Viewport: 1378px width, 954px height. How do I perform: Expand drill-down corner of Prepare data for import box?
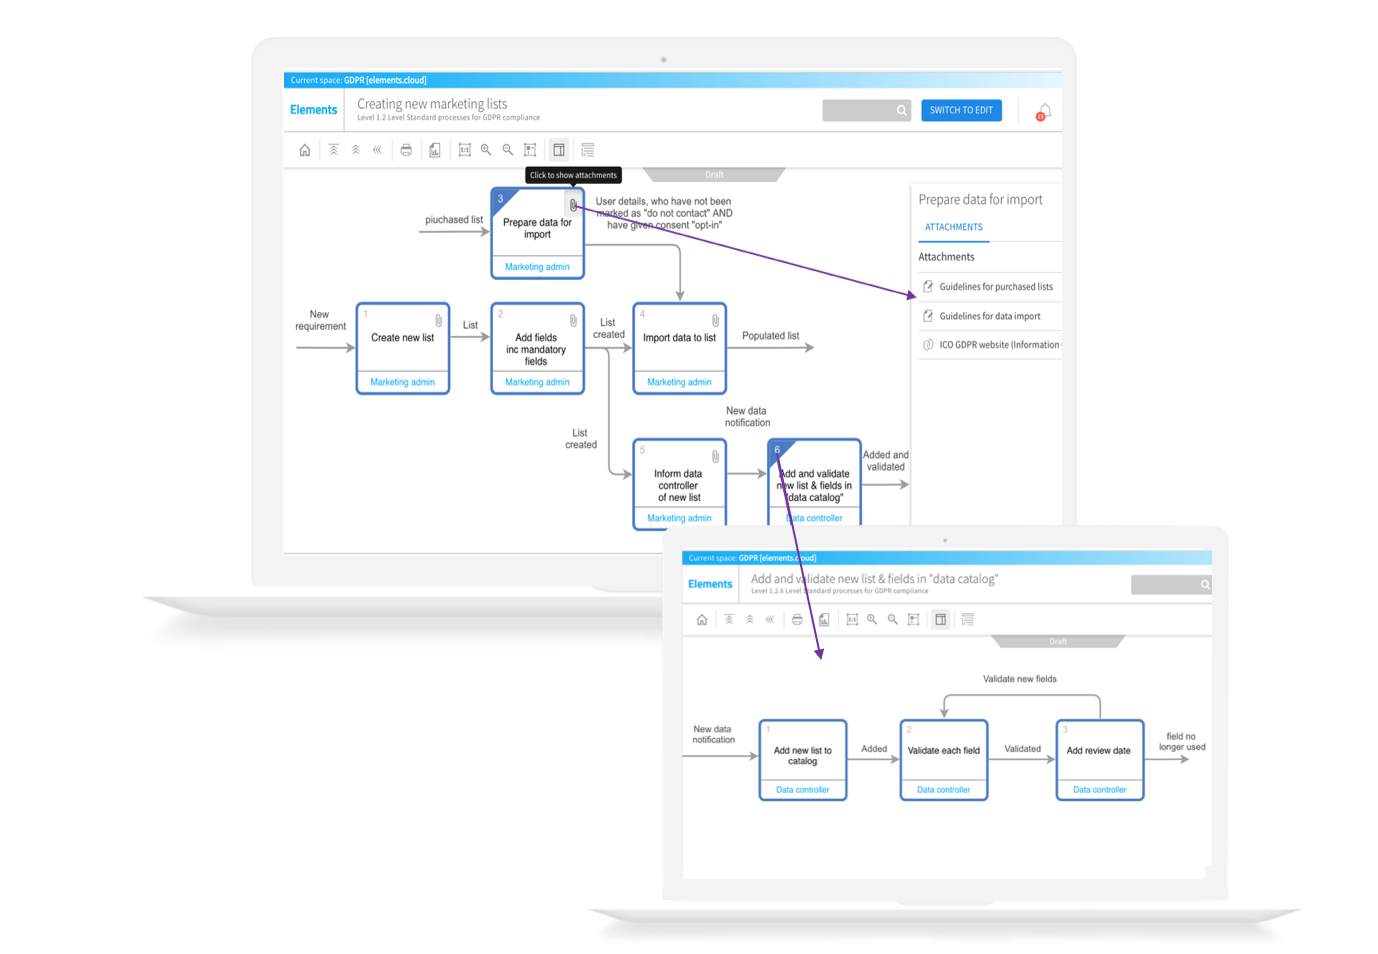tap(502, 198)
